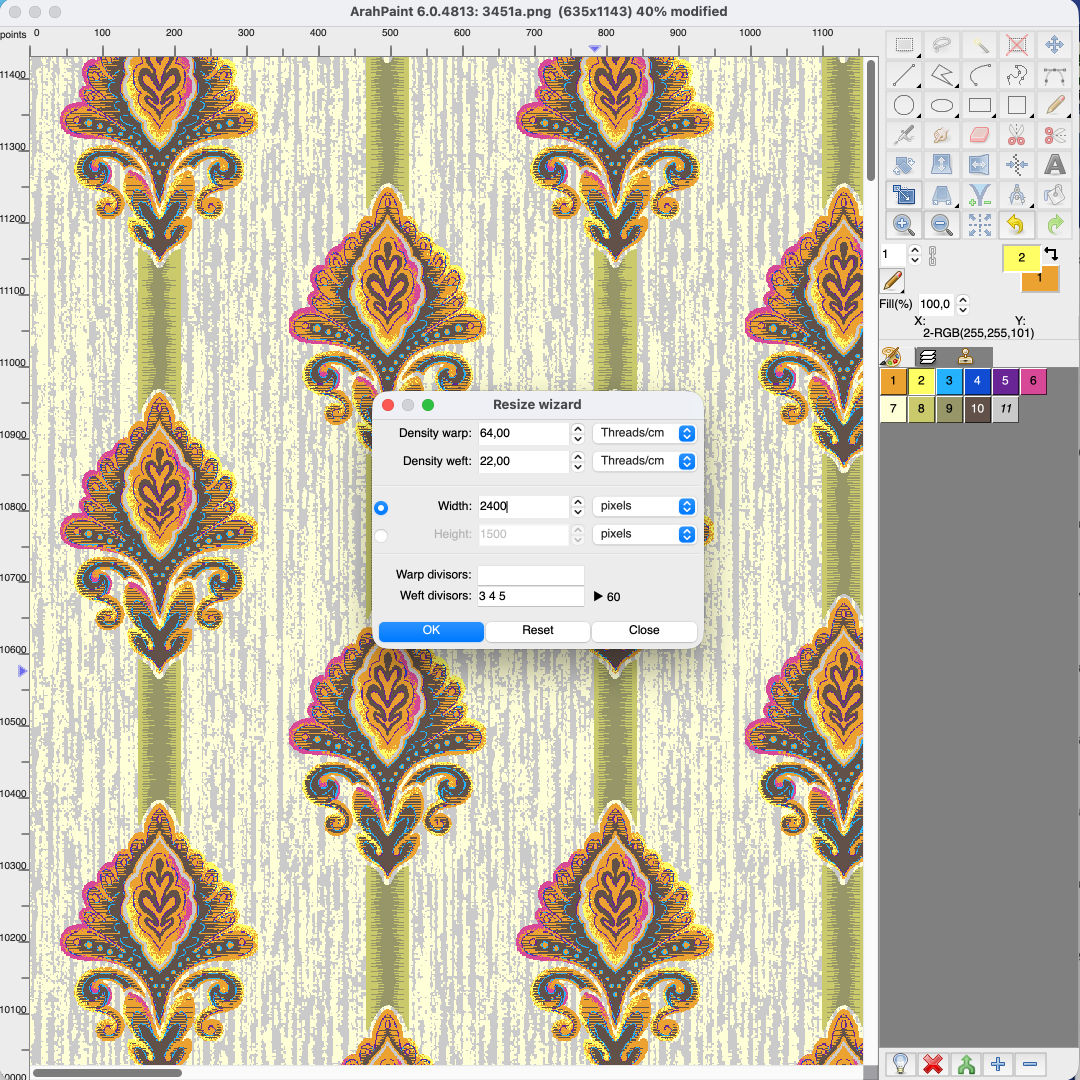Confirm resize with OK button

tap(431, 631)
